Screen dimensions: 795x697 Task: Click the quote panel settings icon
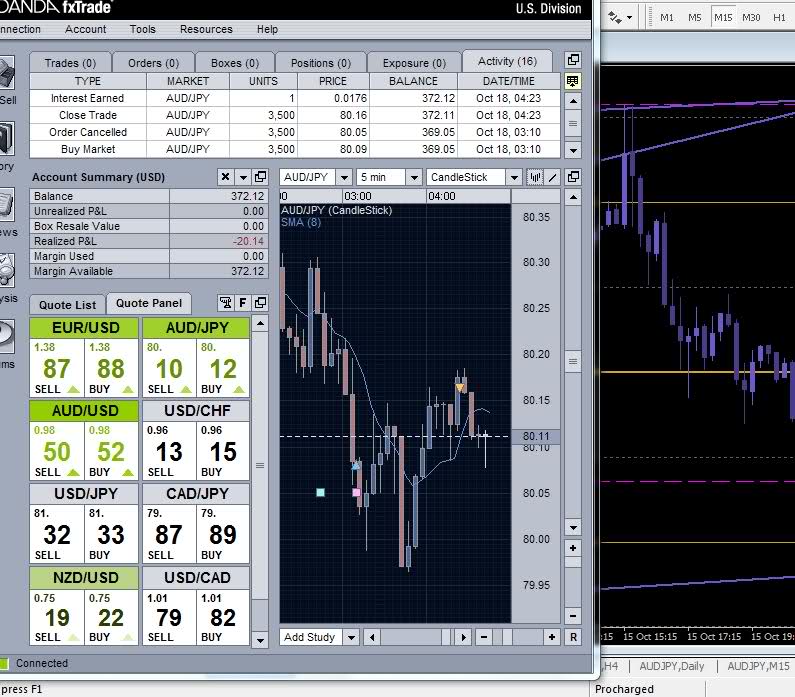(x=226, y=303)
